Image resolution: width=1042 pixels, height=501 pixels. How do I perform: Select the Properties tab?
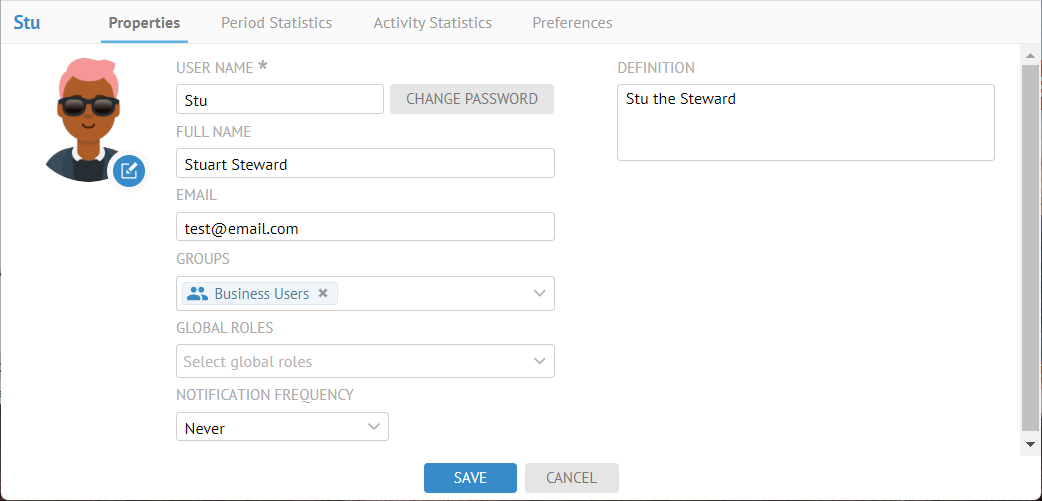click(x=144, y=22)
